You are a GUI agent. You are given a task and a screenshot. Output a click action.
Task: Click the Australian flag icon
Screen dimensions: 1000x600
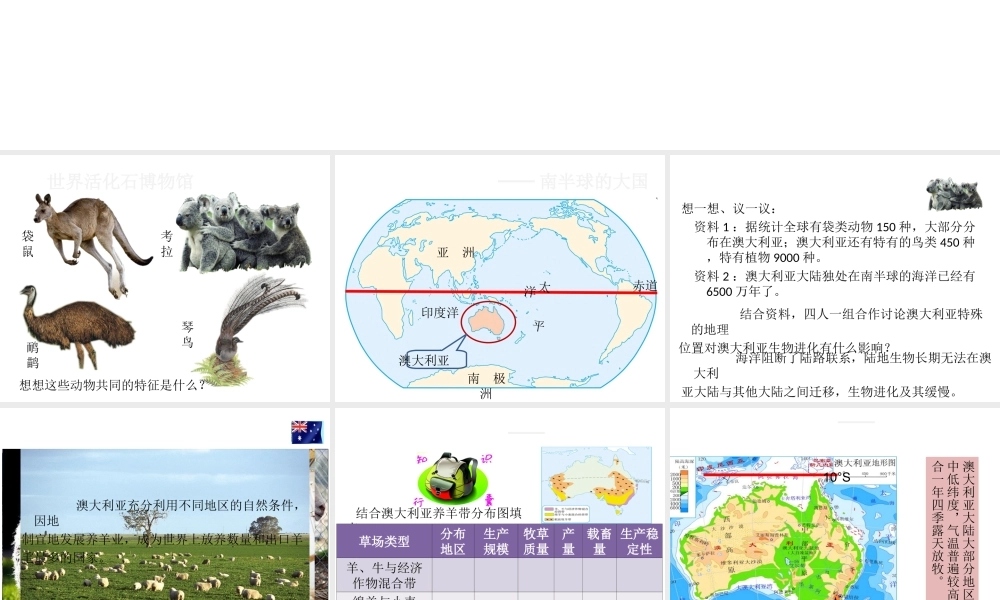[307, 432]
